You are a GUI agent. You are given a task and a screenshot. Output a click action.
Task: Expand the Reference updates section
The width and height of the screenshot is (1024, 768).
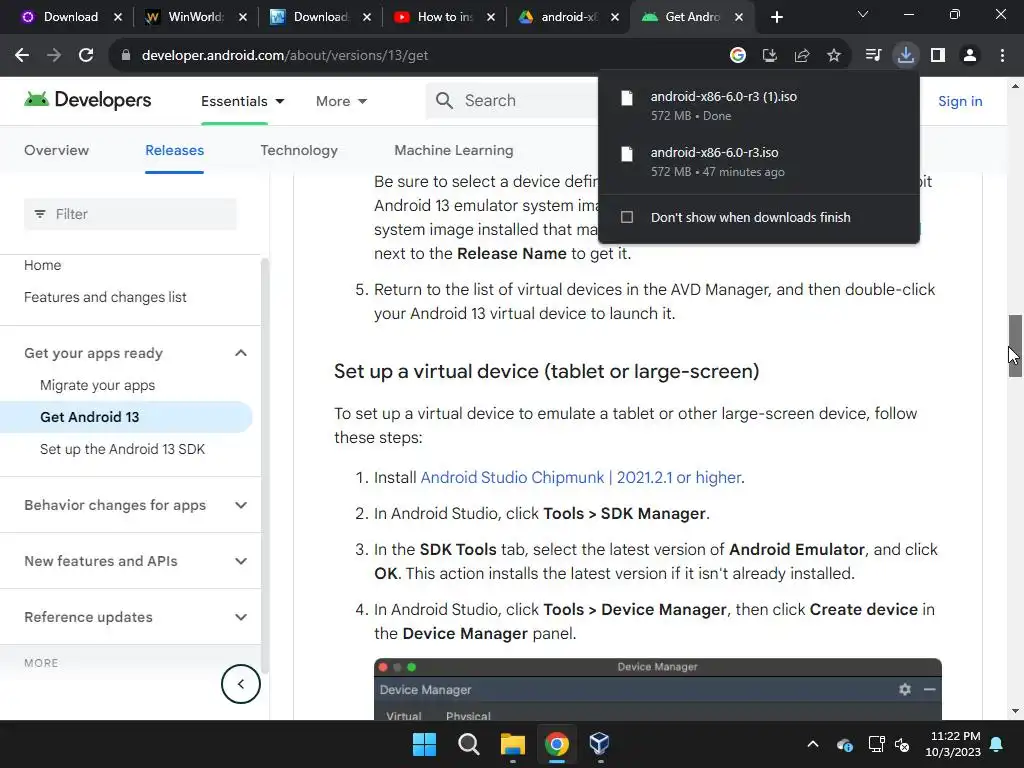pyautogui.click(x=241, y=617)
